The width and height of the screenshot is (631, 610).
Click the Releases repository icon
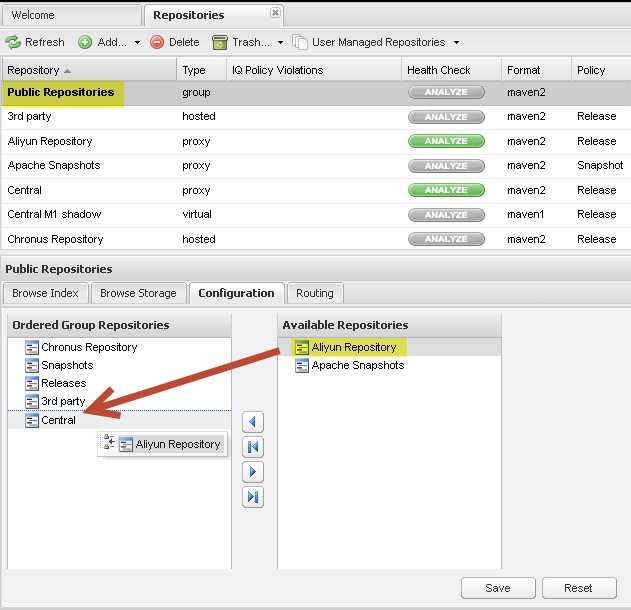(32, 383)
